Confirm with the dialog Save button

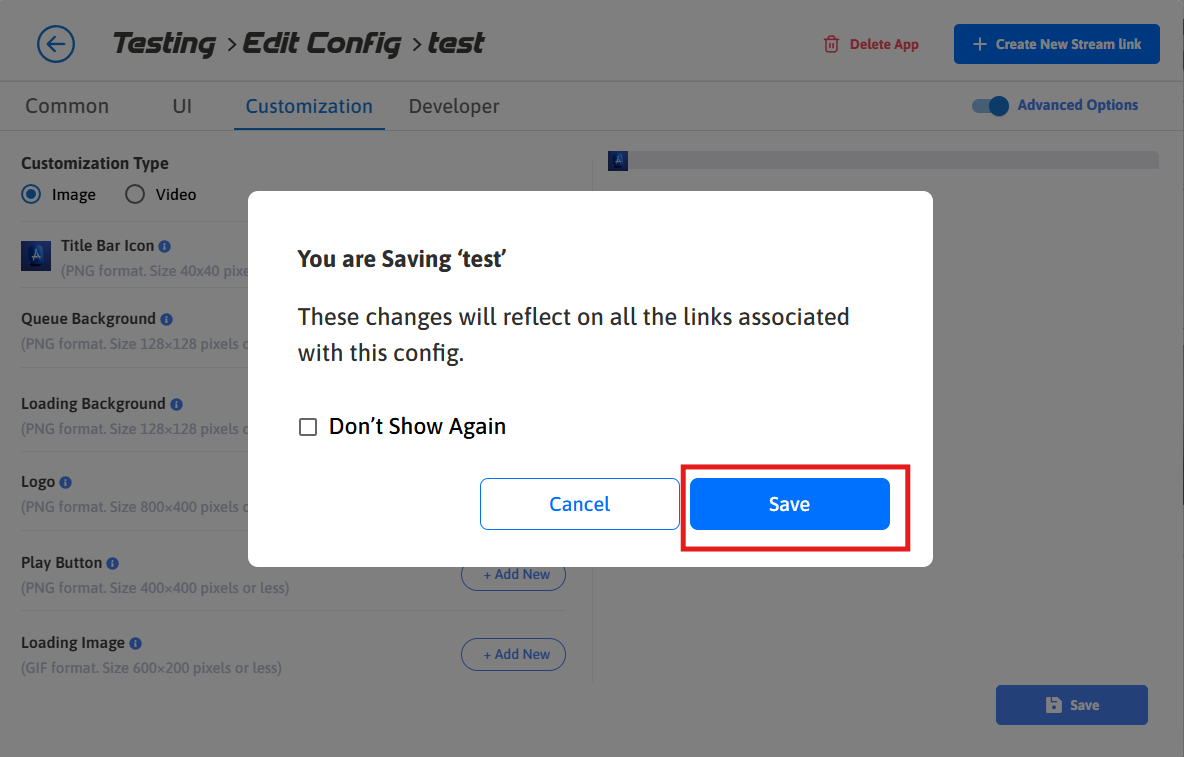[x=789, y=504]
